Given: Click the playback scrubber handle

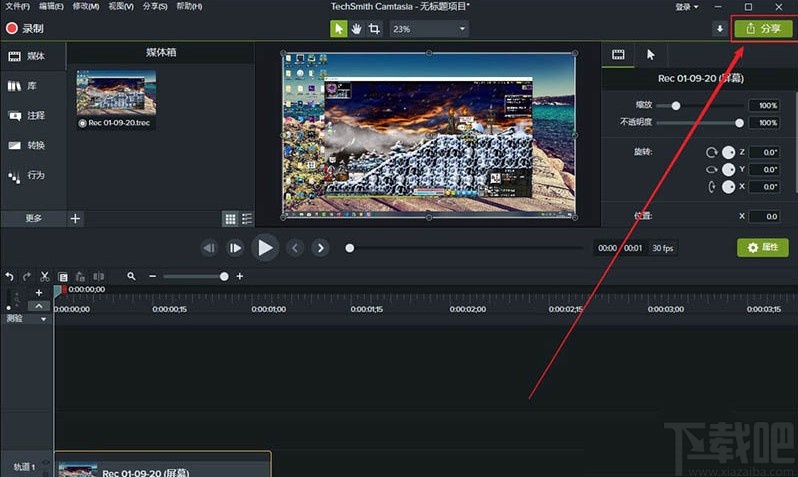Looking at the screenshot, I should click(x=350, y=248).
